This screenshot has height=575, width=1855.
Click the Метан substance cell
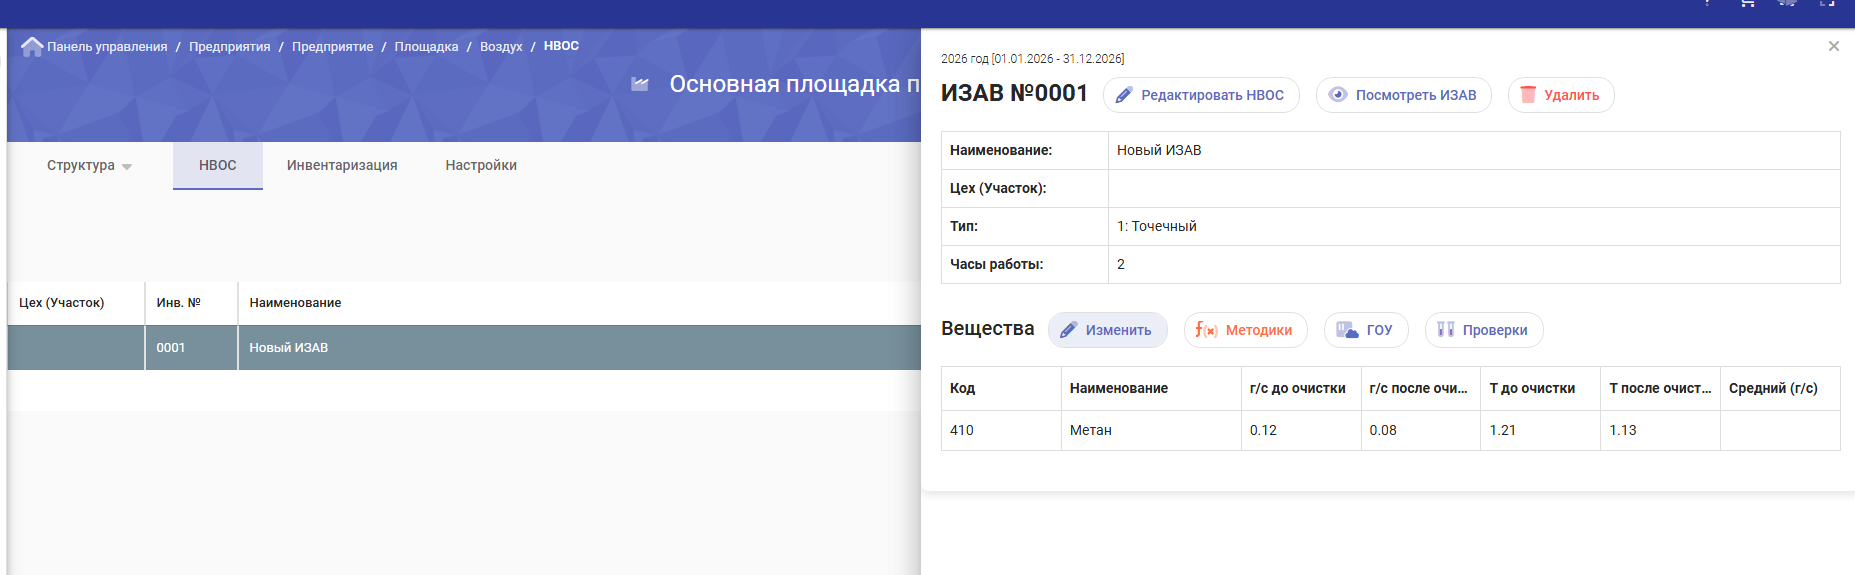click(1151, 430)
